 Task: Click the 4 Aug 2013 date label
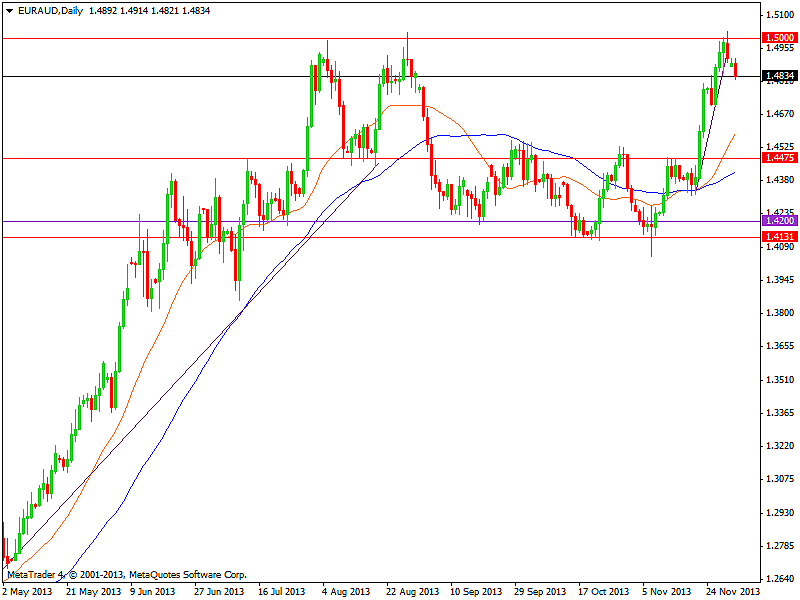pos(346,591)
